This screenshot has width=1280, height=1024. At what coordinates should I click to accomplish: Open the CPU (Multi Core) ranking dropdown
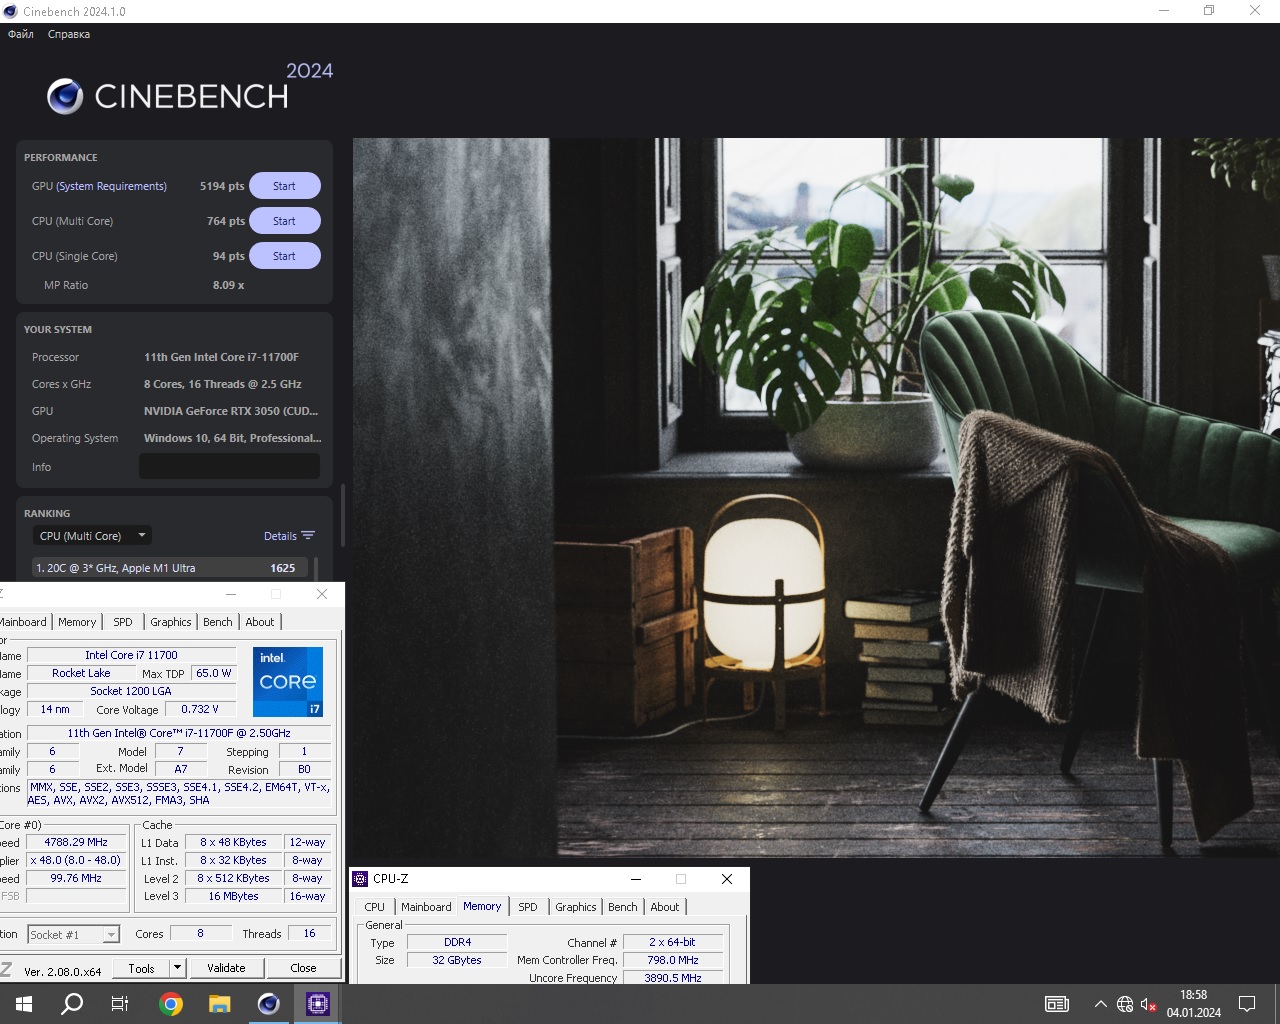[x=92, y=536]
